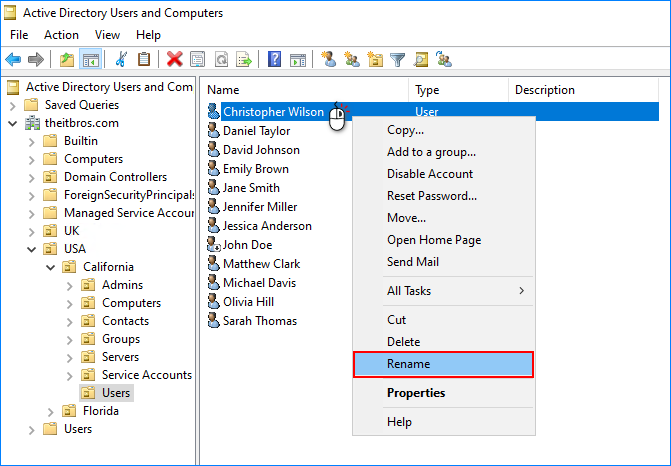
Task: Select user Jessica Anderson in list
Action: [x=267, y=226]
